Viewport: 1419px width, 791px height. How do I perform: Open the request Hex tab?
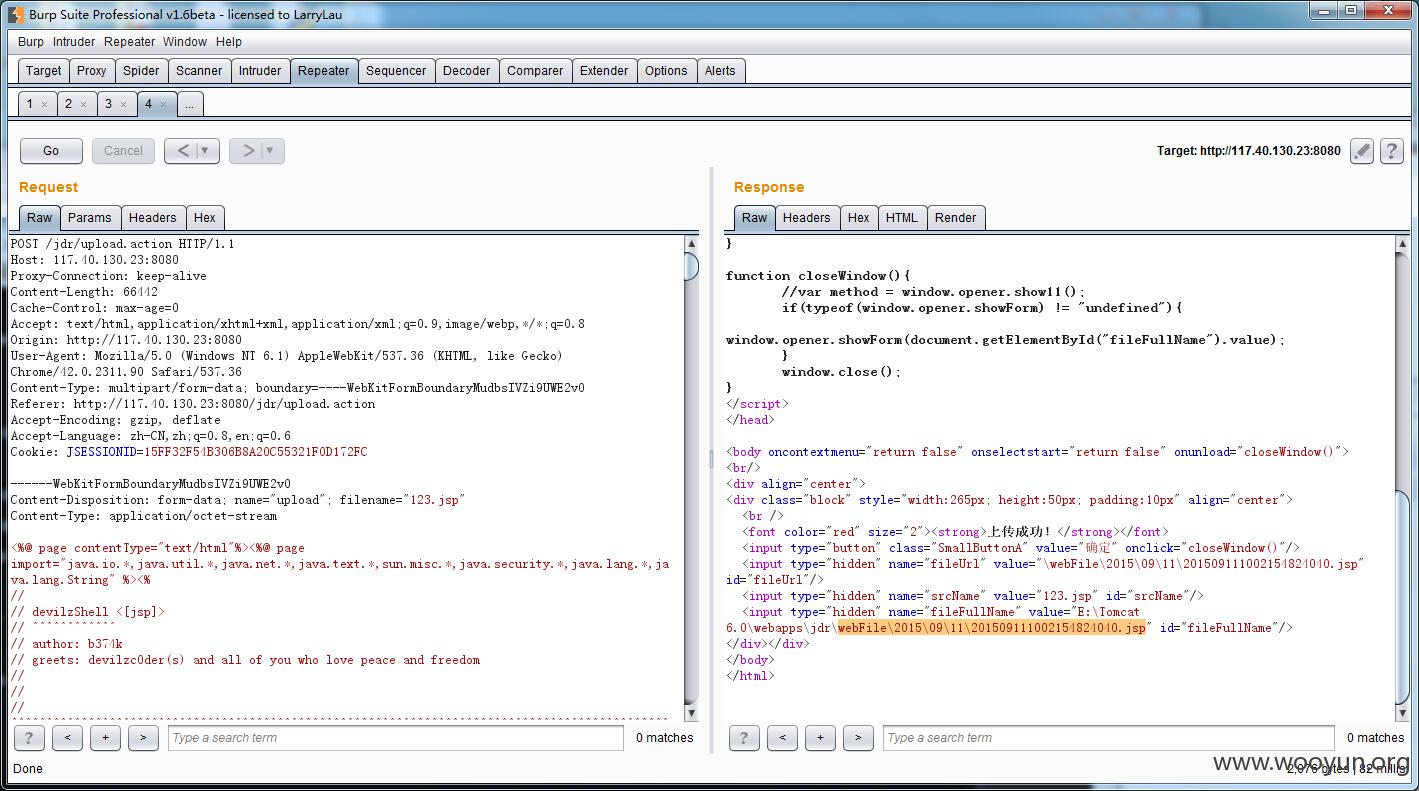coord(205,218)
